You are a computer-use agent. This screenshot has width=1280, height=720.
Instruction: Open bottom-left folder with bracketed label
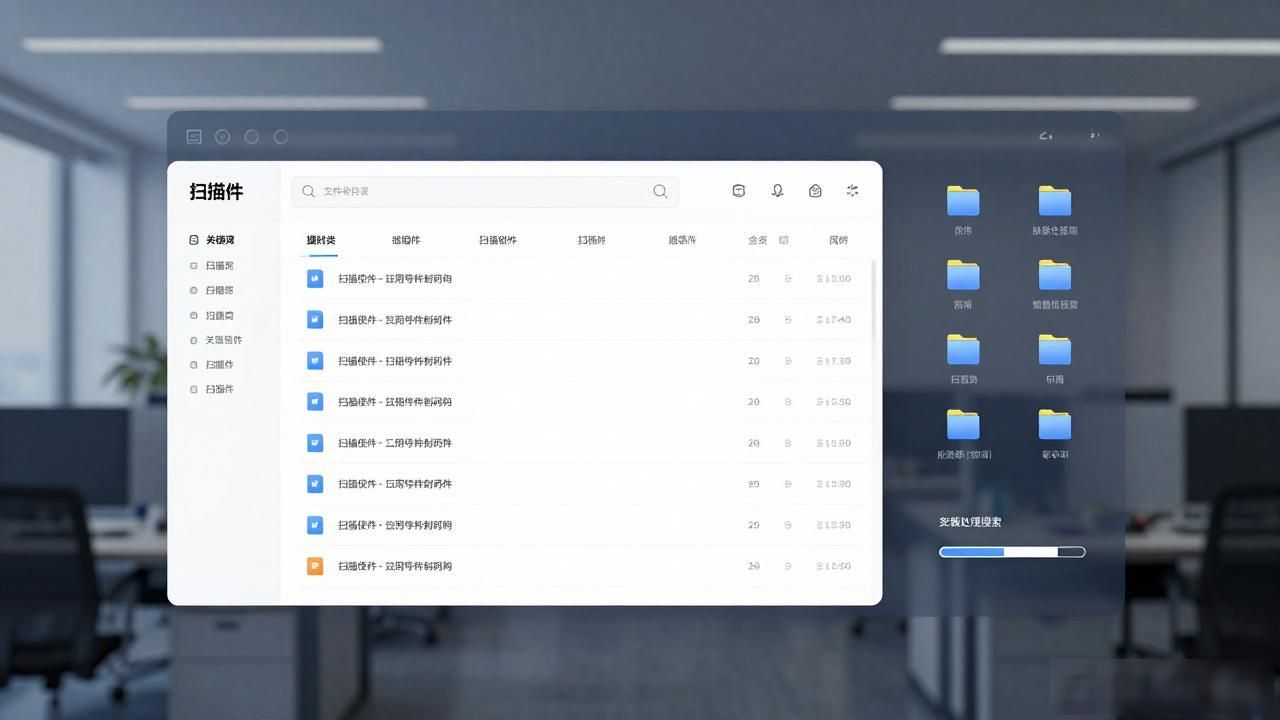click(963, 424)
